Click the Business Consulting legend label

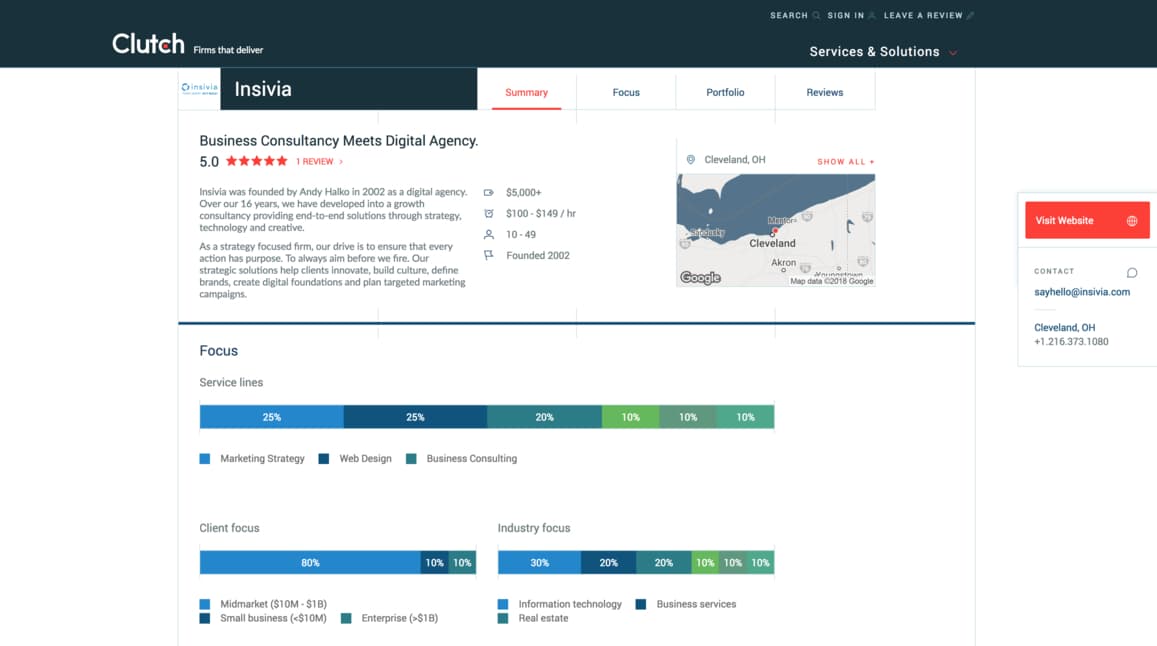click(x=472, y=458)
